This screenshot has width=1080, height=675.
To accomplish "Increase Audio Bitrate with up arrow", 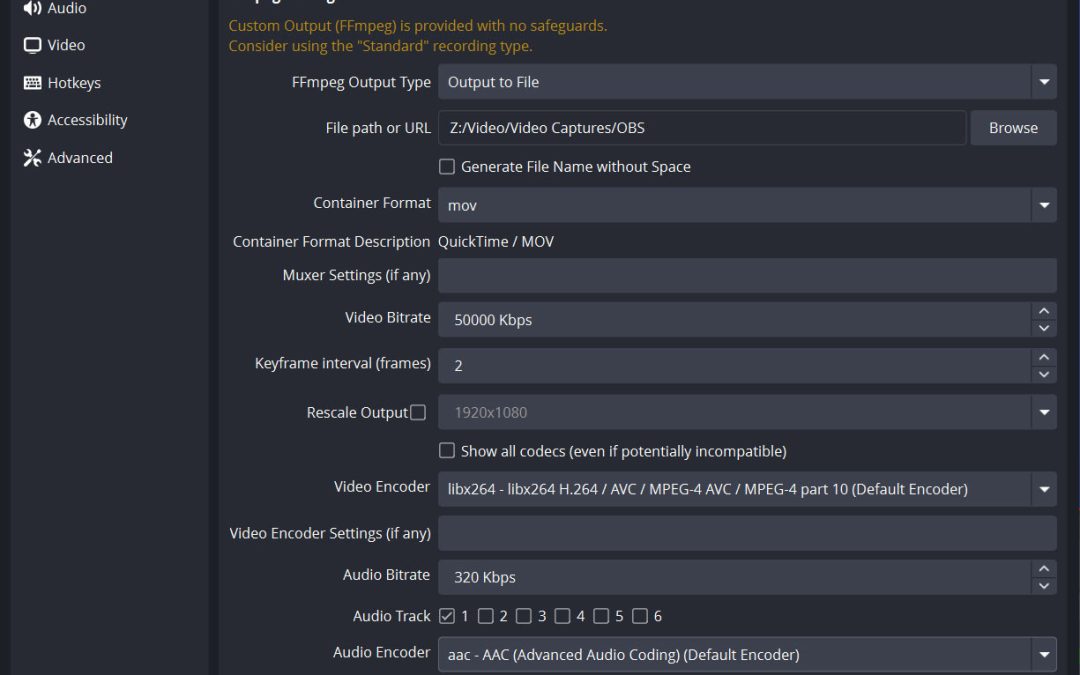I will pos(1044,568).
